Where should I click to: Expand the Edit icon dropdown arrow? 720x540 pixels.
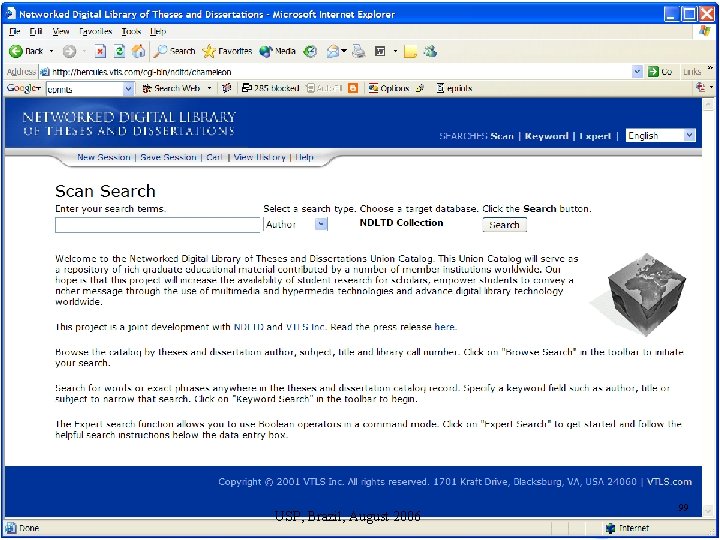(x=395, y=51)
